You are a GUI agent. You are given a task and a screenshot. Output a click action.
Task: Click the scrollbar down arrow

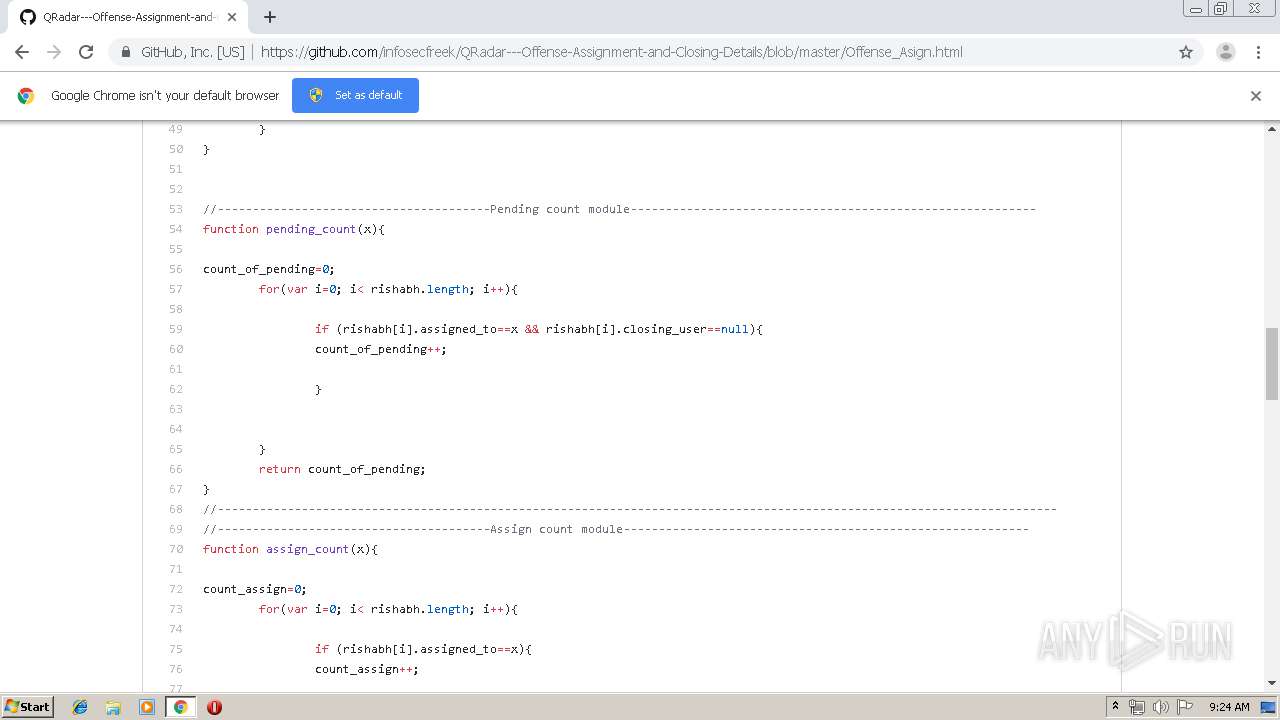1272,683
